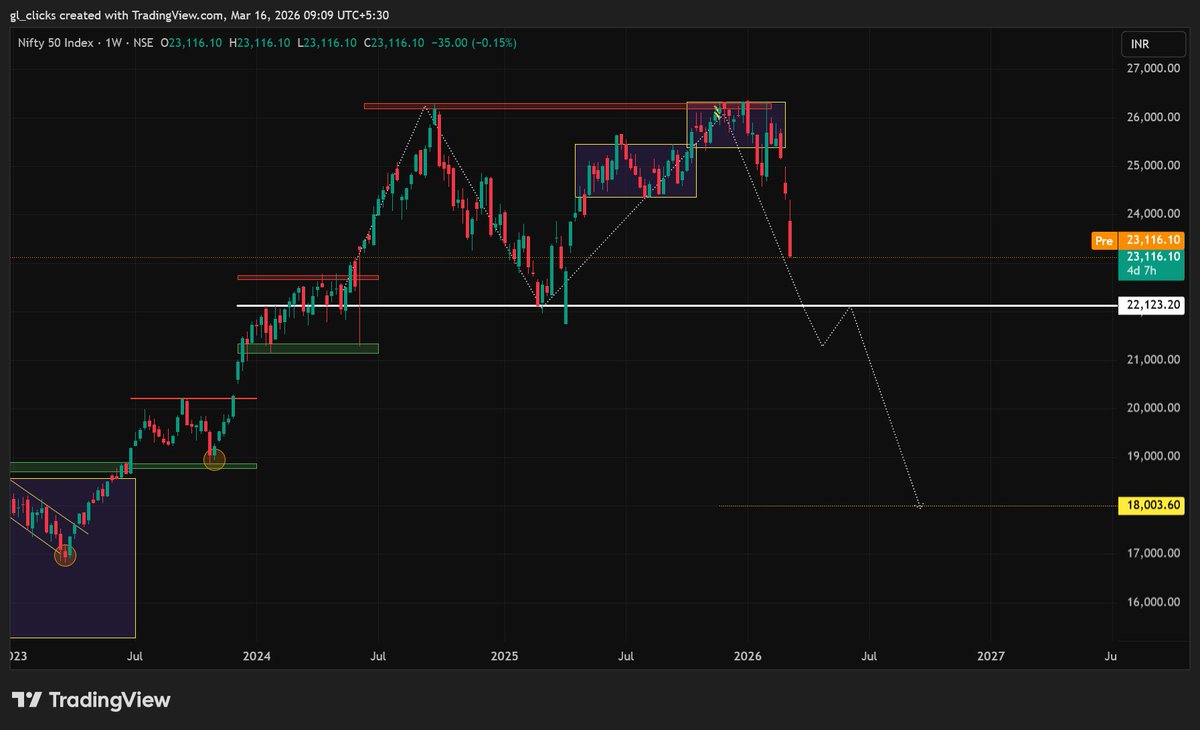Click 2026 on the time axis

[x=748, y=656]
